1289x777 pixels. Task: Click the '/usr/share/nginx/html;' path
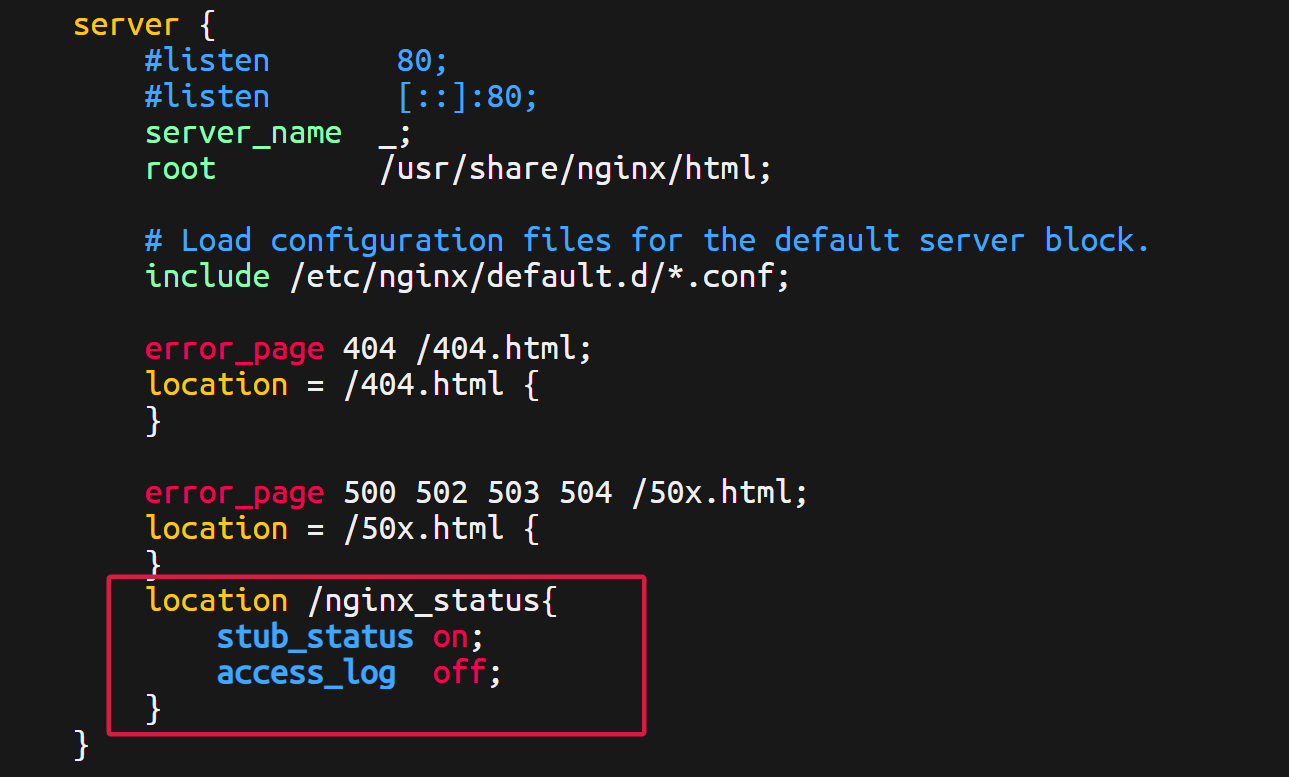(x=576, y=169)
